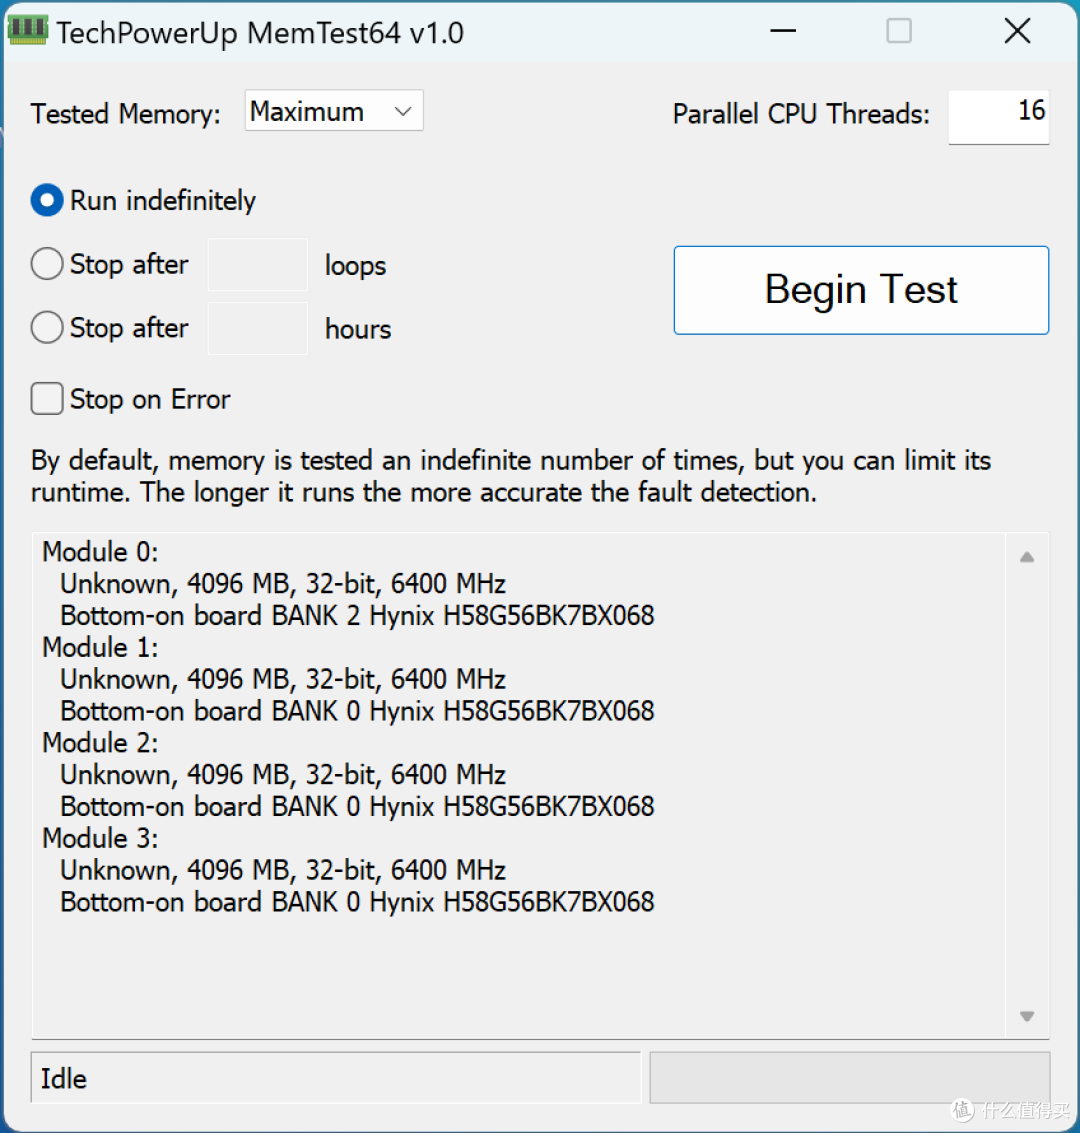Viewport: 1080px width, 1133px height.
Task: Click Module 3's BANK 0 Hynix line
Action: [x=357, y=902]
